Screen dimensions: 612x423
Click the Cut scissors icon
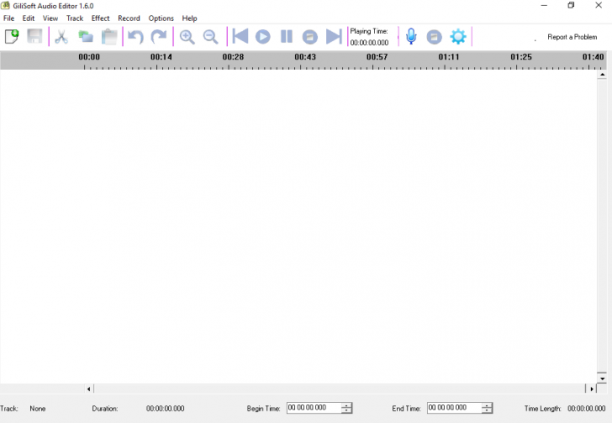tap(61, 37)
